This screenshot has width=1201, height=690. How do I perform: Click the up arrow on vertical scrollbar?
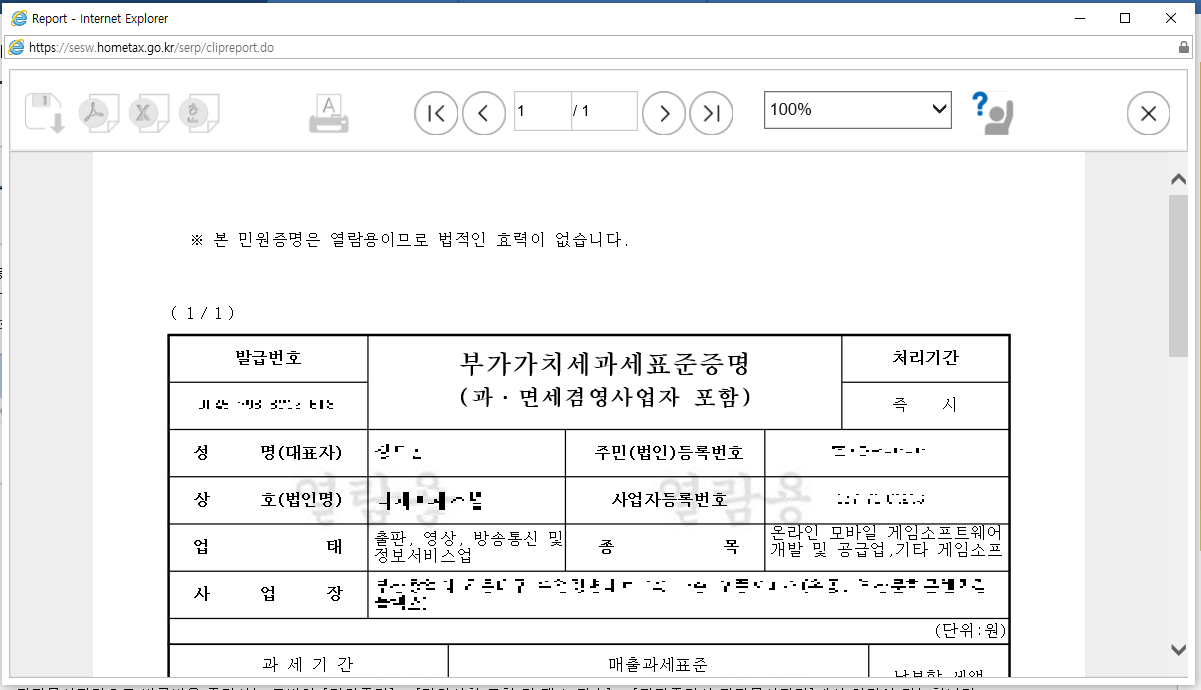[1178, 180]
